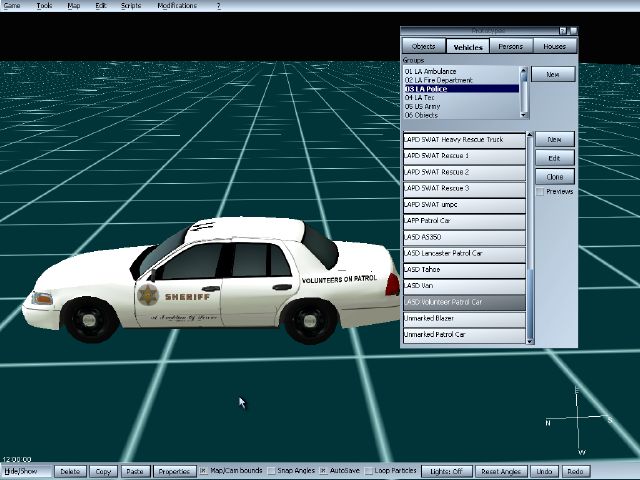The image size is (640, 480).
Task: Select LASD Van
Action: click(x=464, y=286)
